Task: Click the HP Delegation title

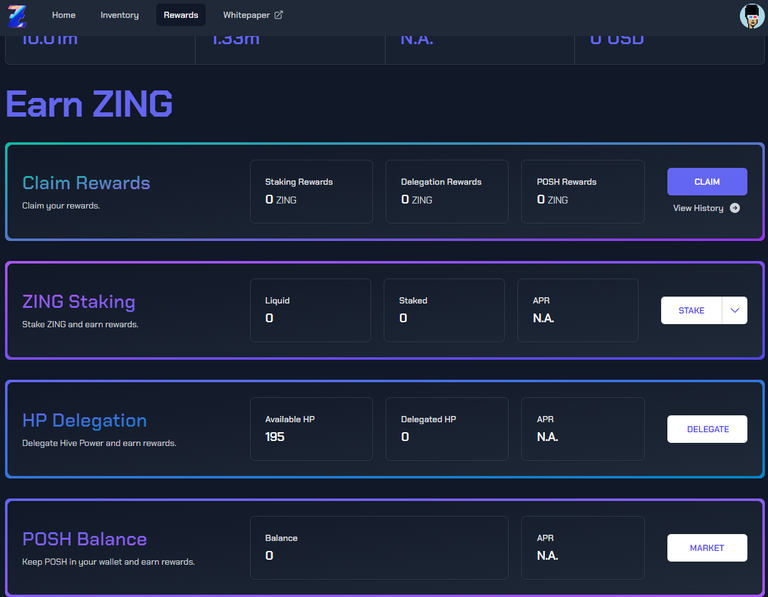Action: point(84,420)
